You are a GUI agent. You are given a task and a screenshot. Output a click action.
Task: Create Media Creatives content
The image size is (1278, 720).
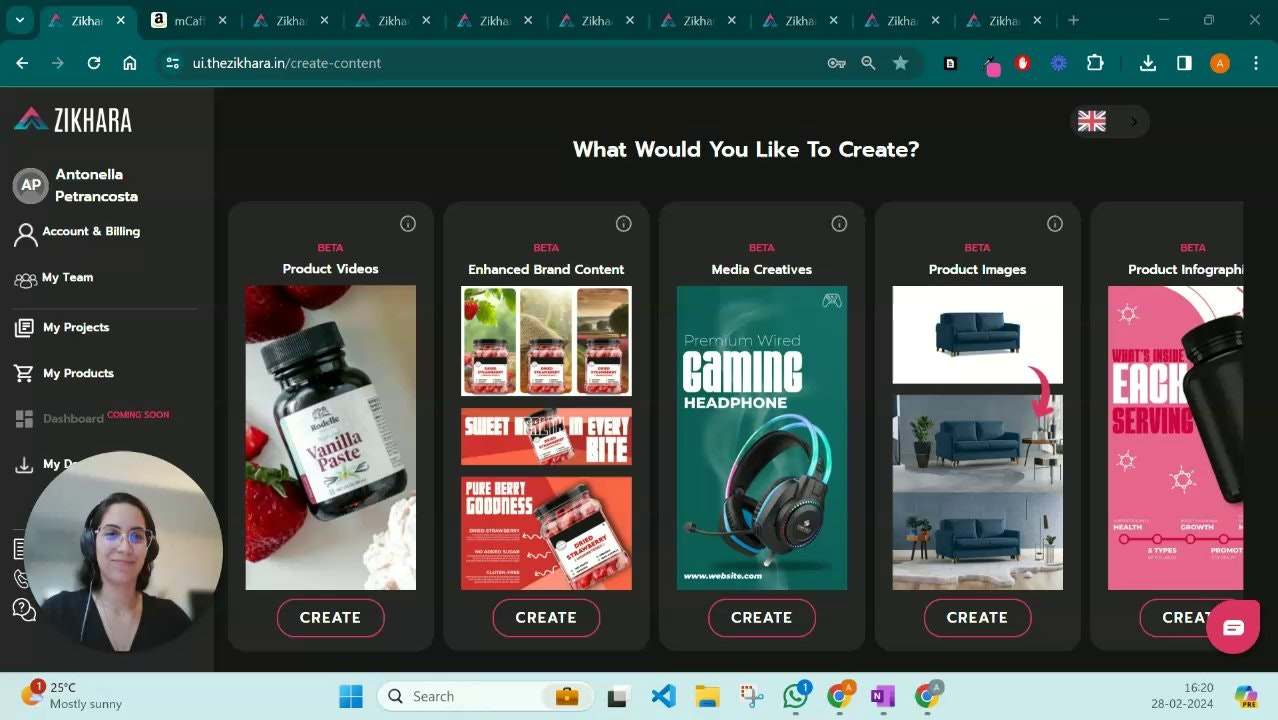tap(762, 618)
